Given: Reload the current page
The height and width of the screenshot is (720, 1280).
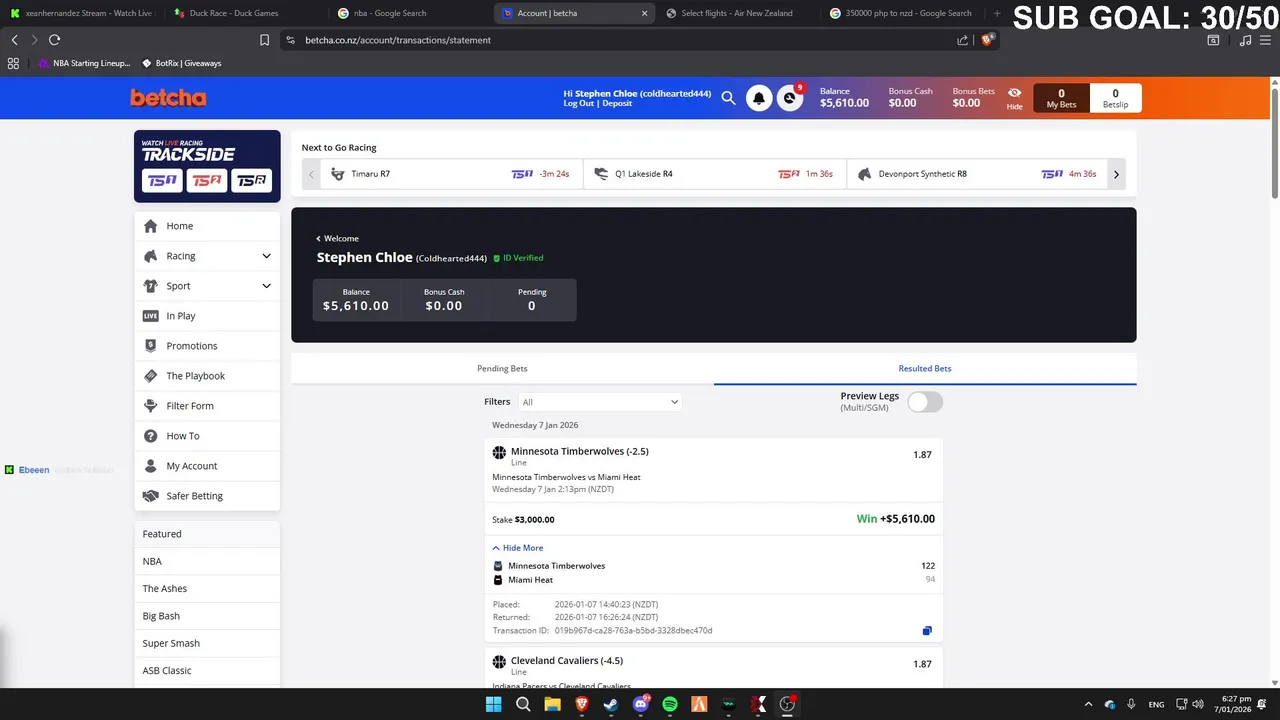Looking at the screenshot, I should [54, 40].
